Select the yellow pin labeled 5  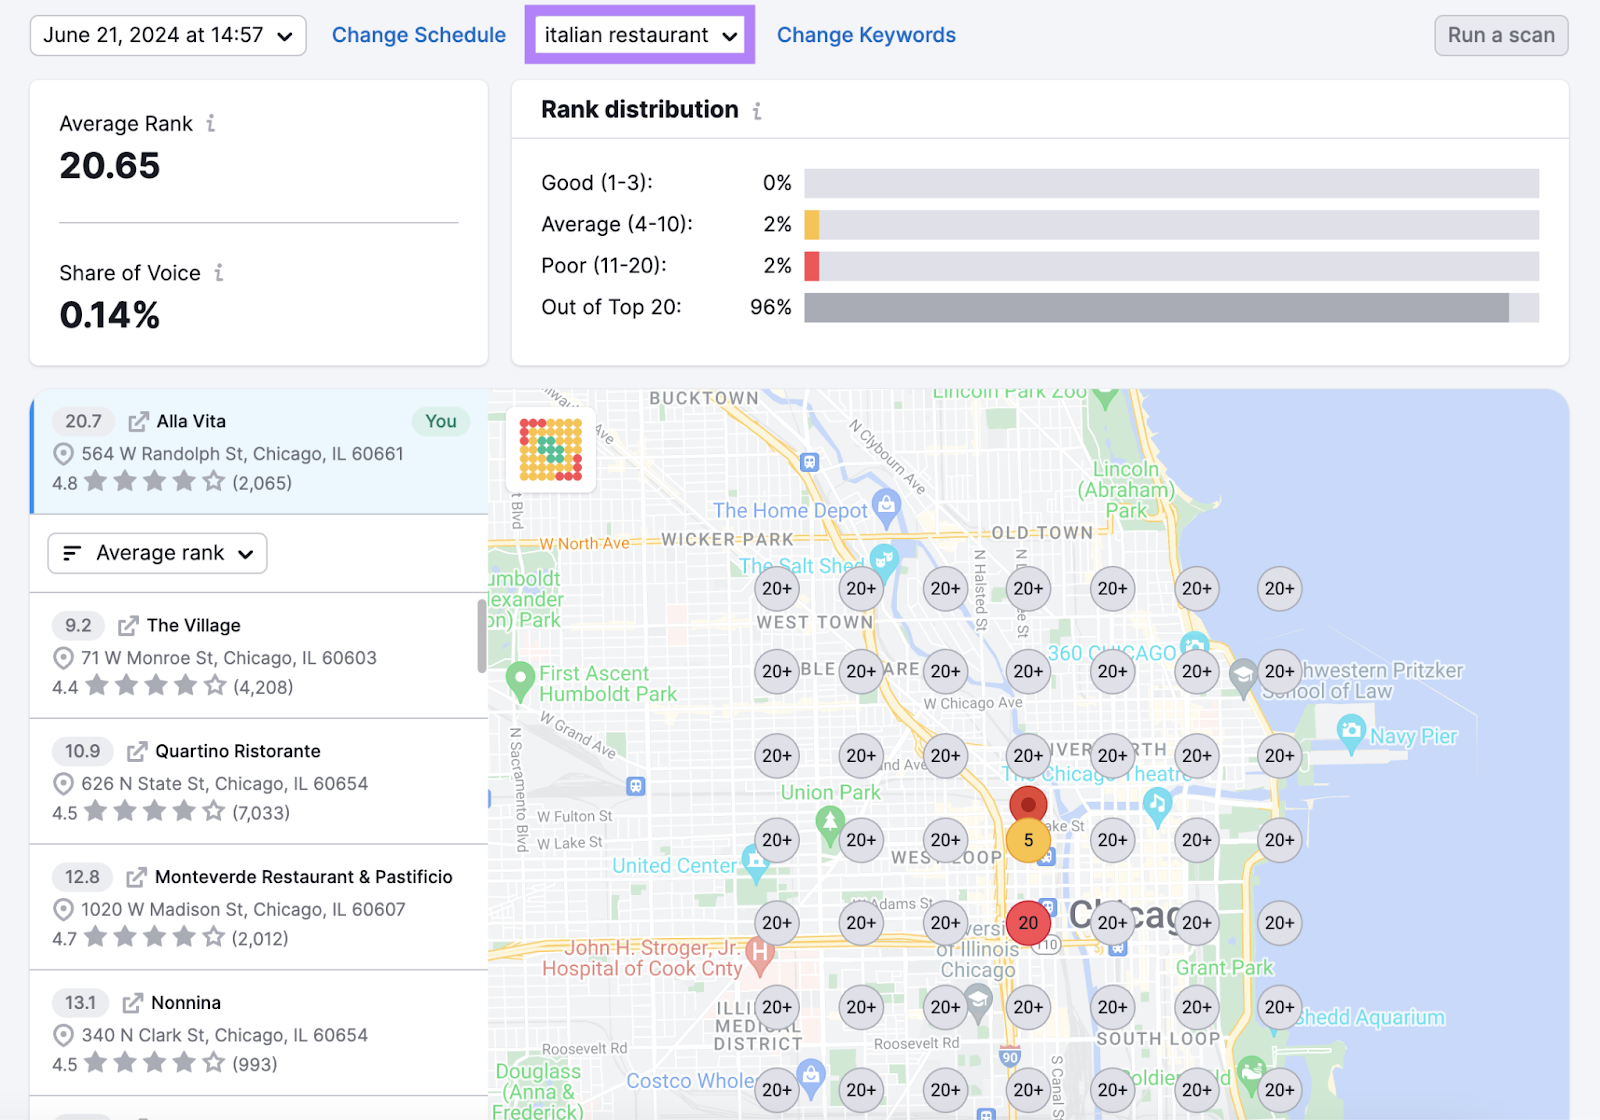click(1028, 840)
